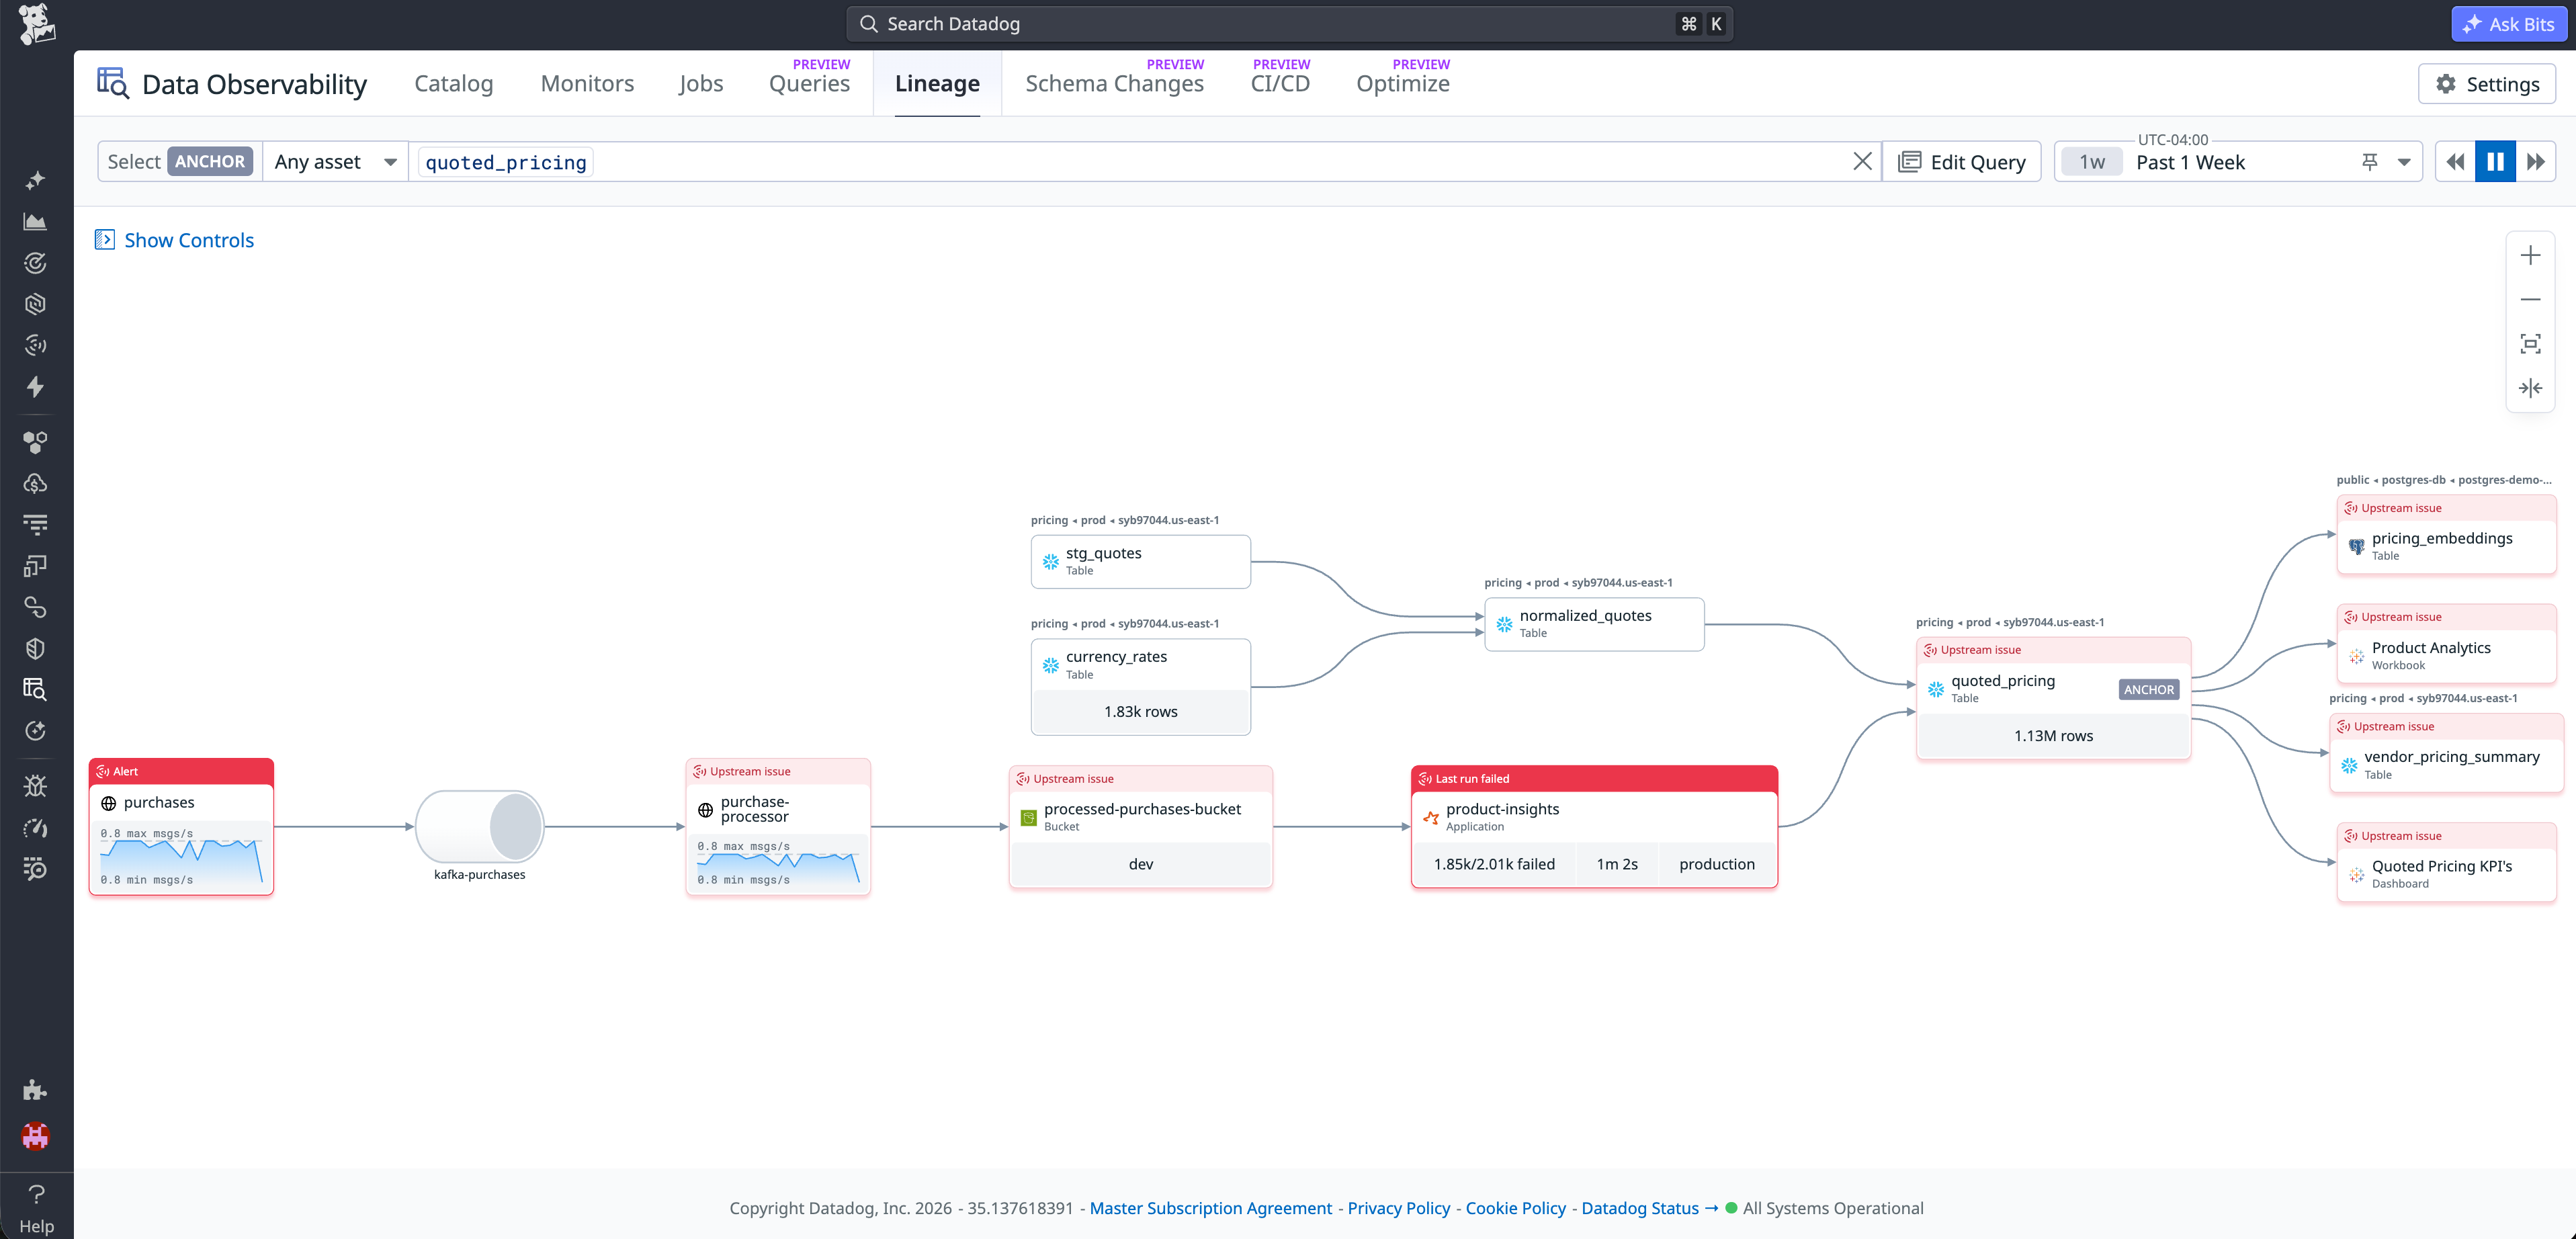Expand Show Controls panel

pyautogui.click(x=174, y=240)
